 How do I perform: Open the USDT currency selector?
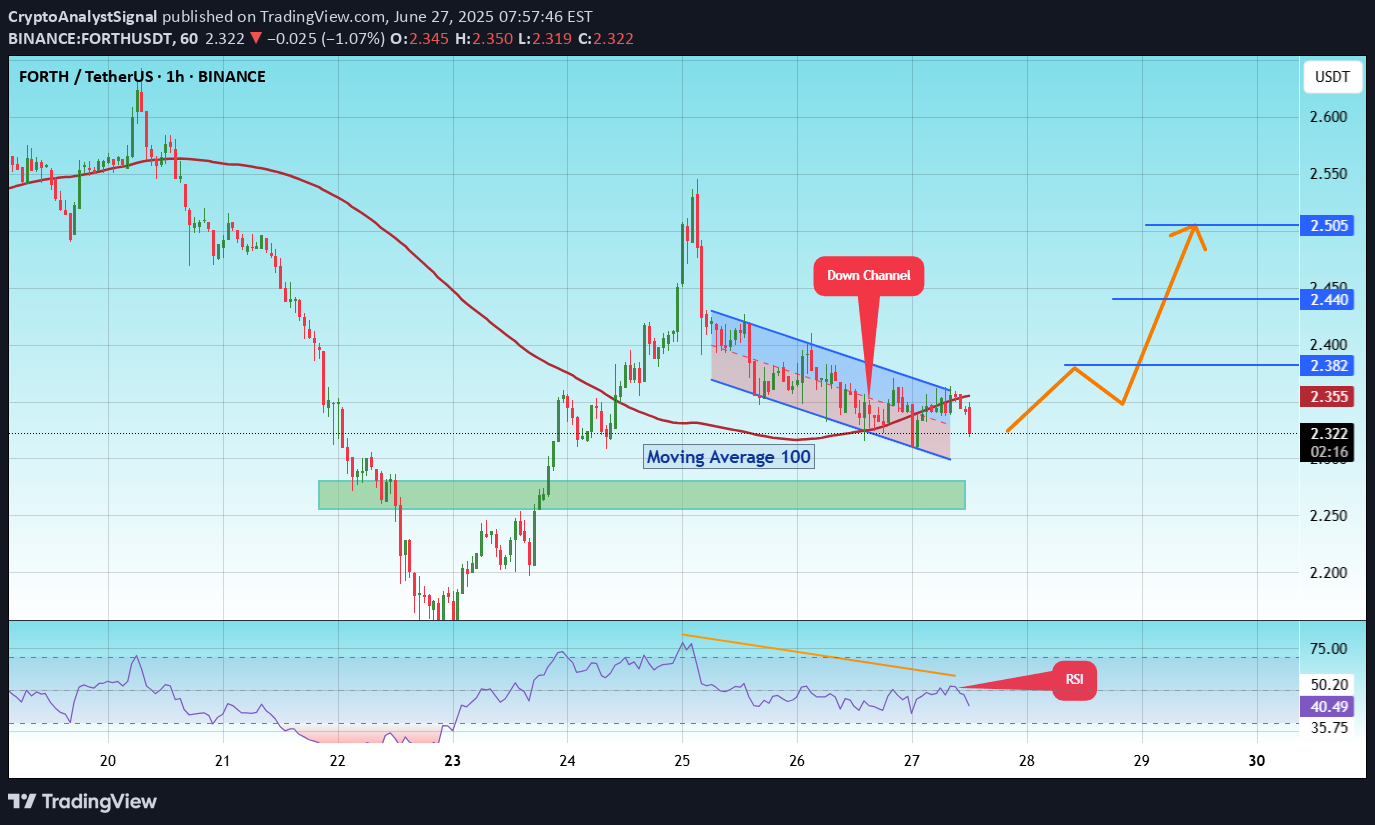pyautogui.click(x=1331, y=77)
